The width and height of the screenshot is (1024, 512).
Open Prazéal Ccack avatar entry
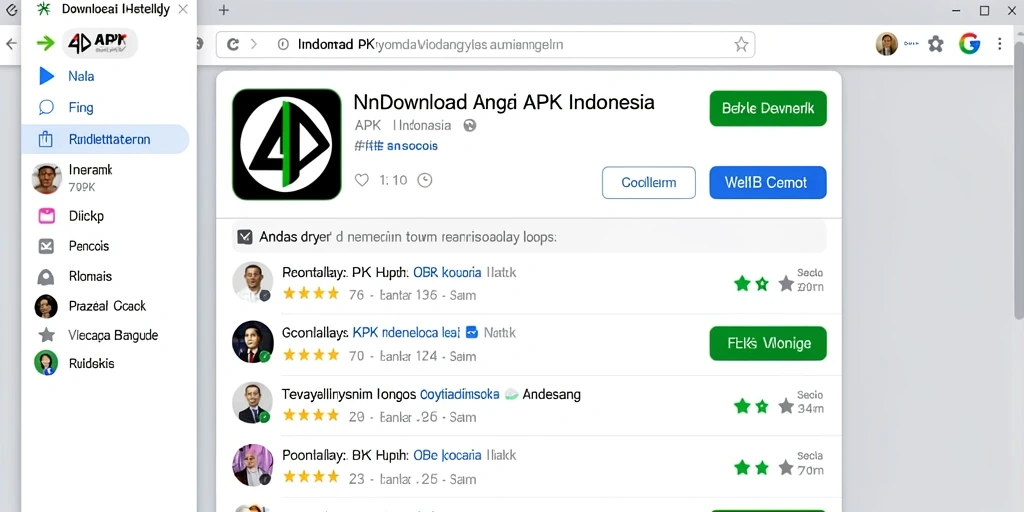click(46, 306)
